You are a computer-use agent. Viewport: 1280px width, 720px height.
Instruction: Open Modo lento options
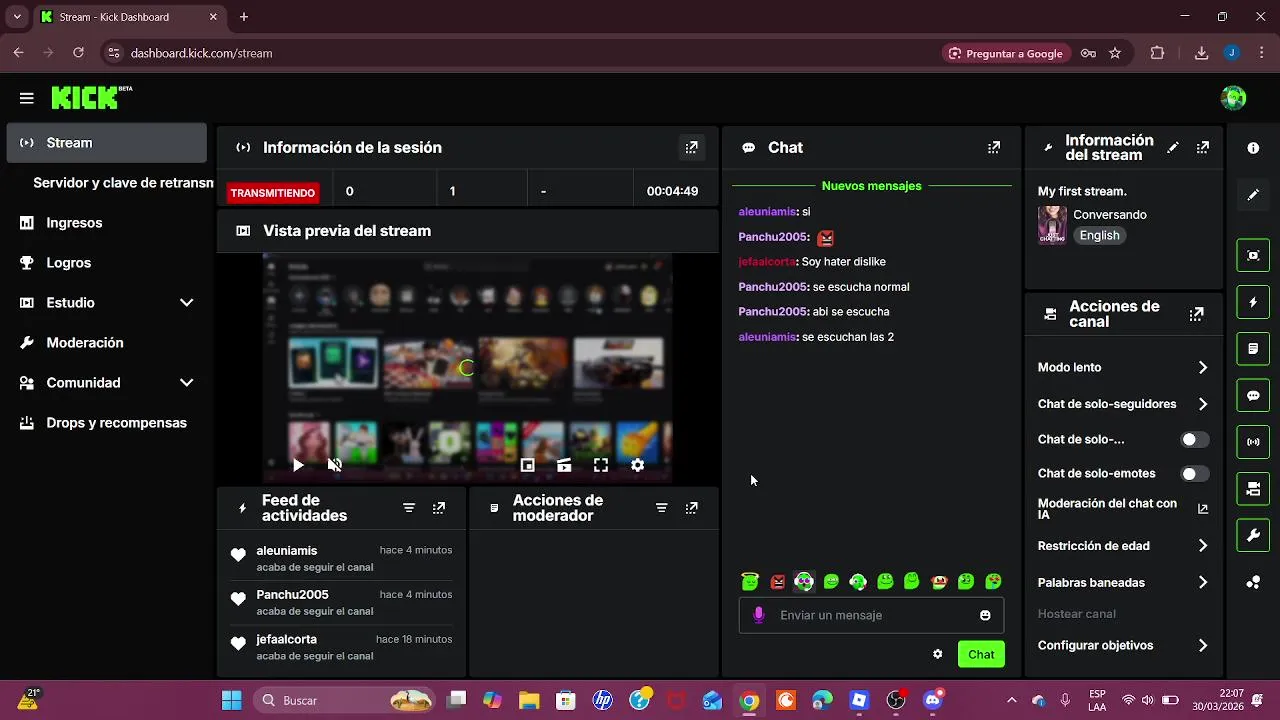click(1123, 368)
